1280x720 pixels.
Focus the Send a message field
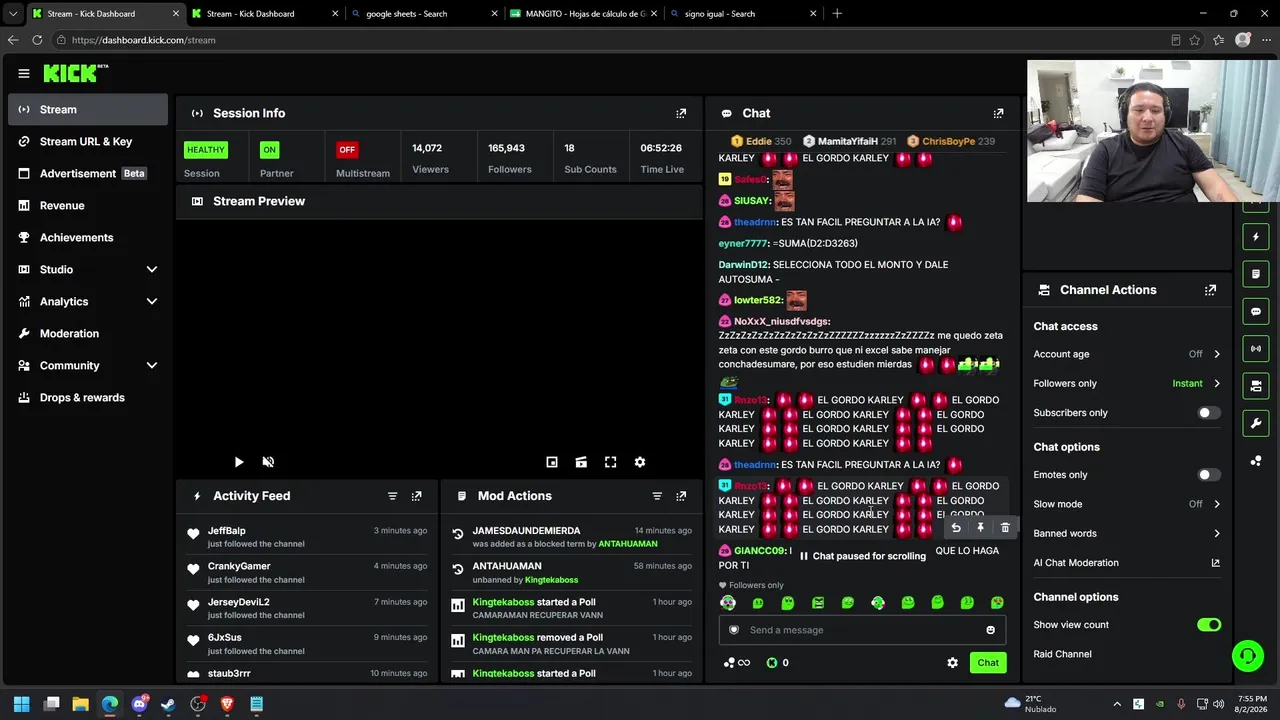pyautogui.click(x=862, y=630)
